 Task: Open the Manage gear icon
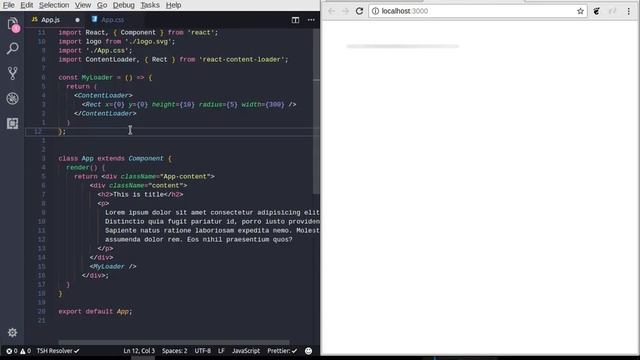pyautogui.click(x=13, y=333)
